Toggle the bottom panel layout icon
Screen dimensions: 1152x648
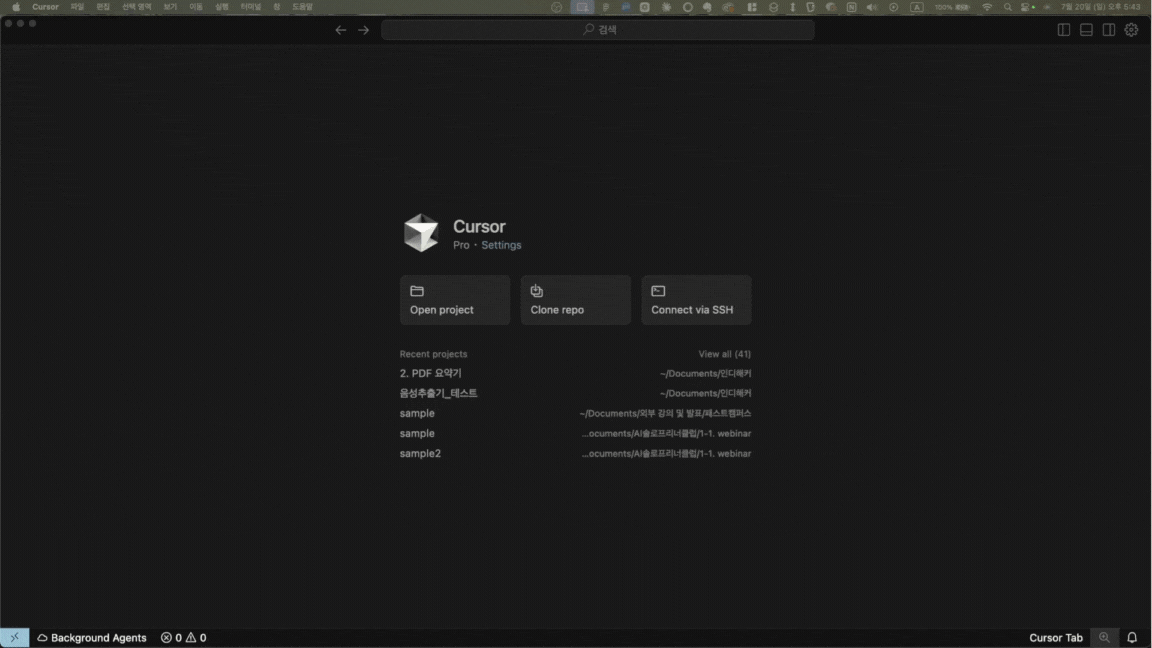pyautogui.click(x=1086, y=30)
